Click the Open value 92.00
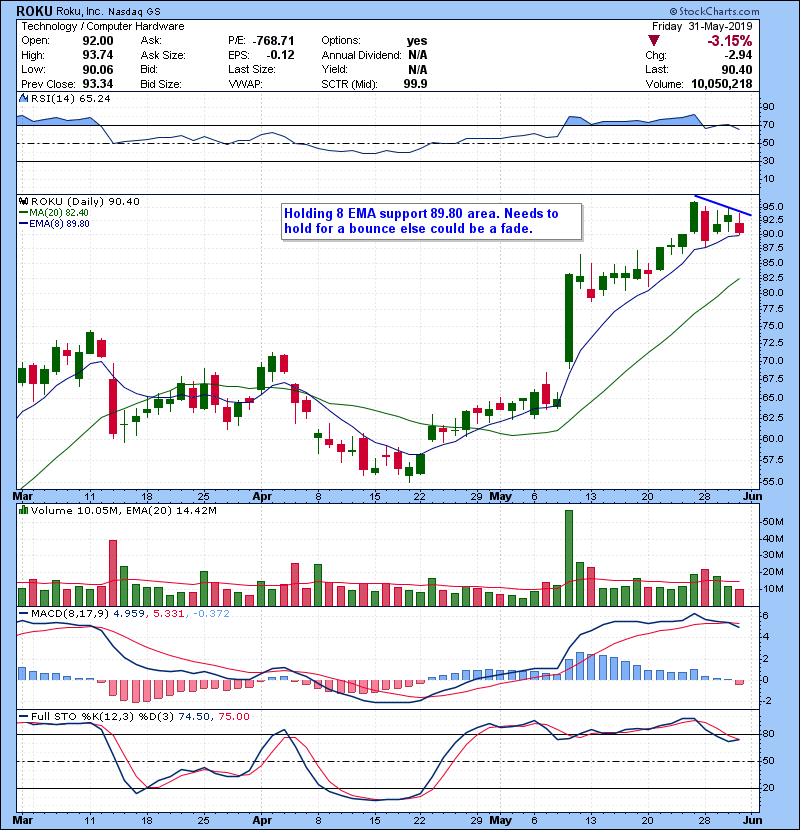 tap(98, 41)
